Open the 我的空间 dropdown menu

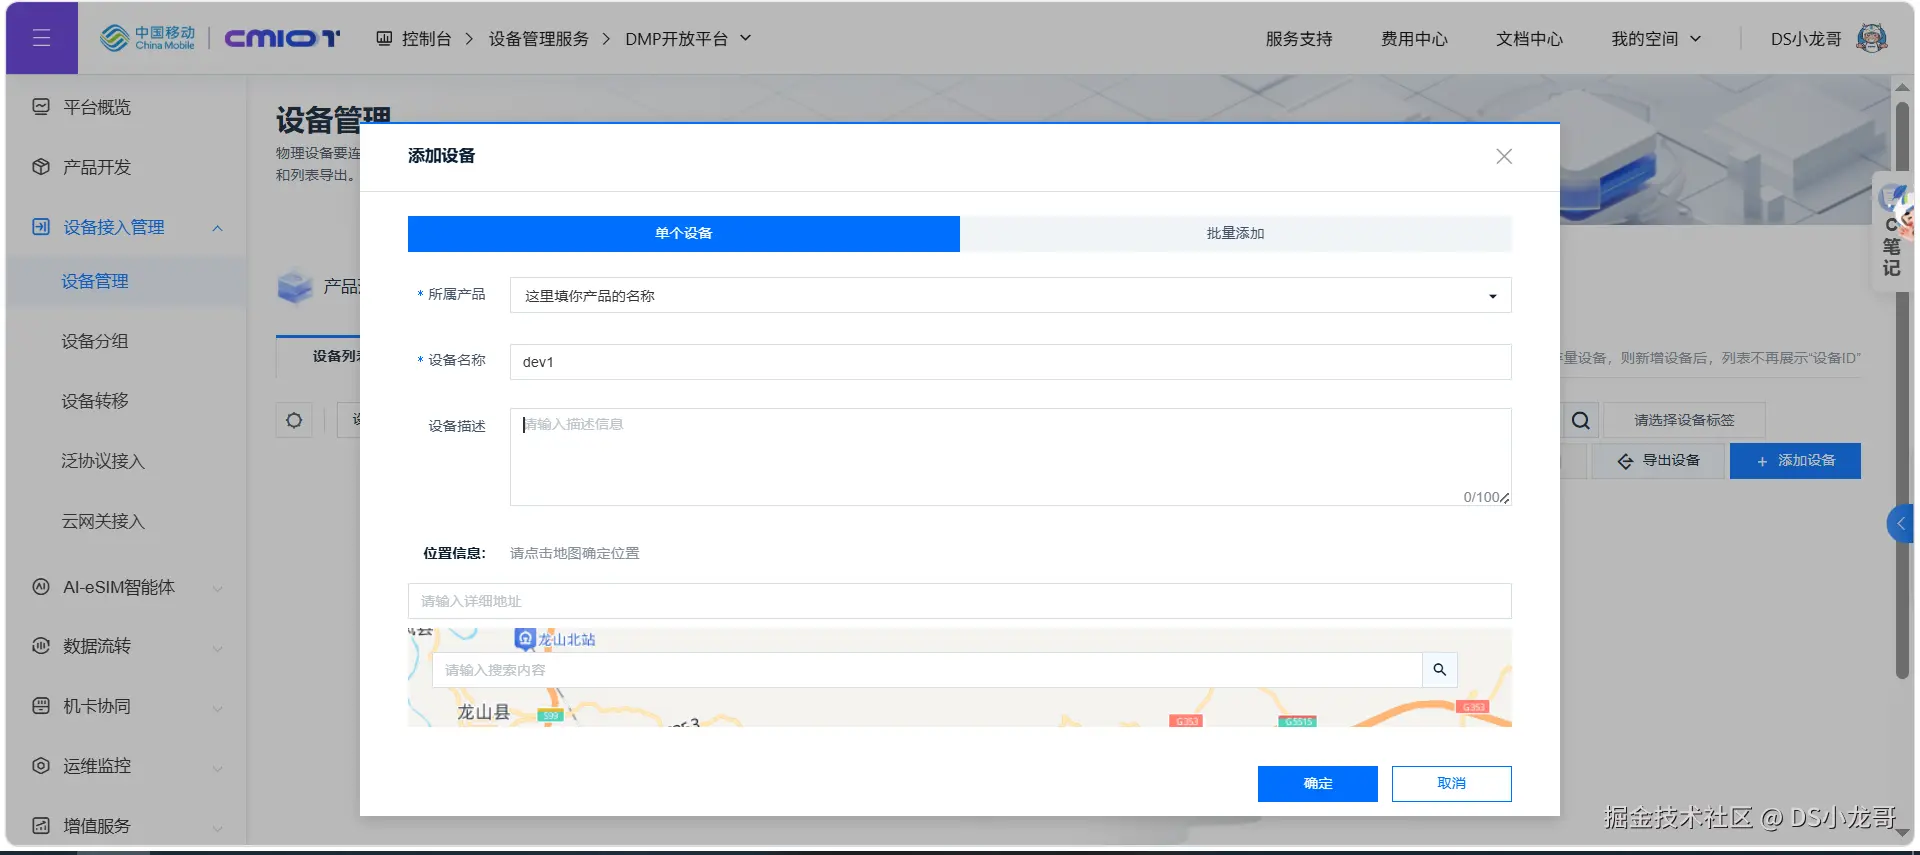point(1656,38)
